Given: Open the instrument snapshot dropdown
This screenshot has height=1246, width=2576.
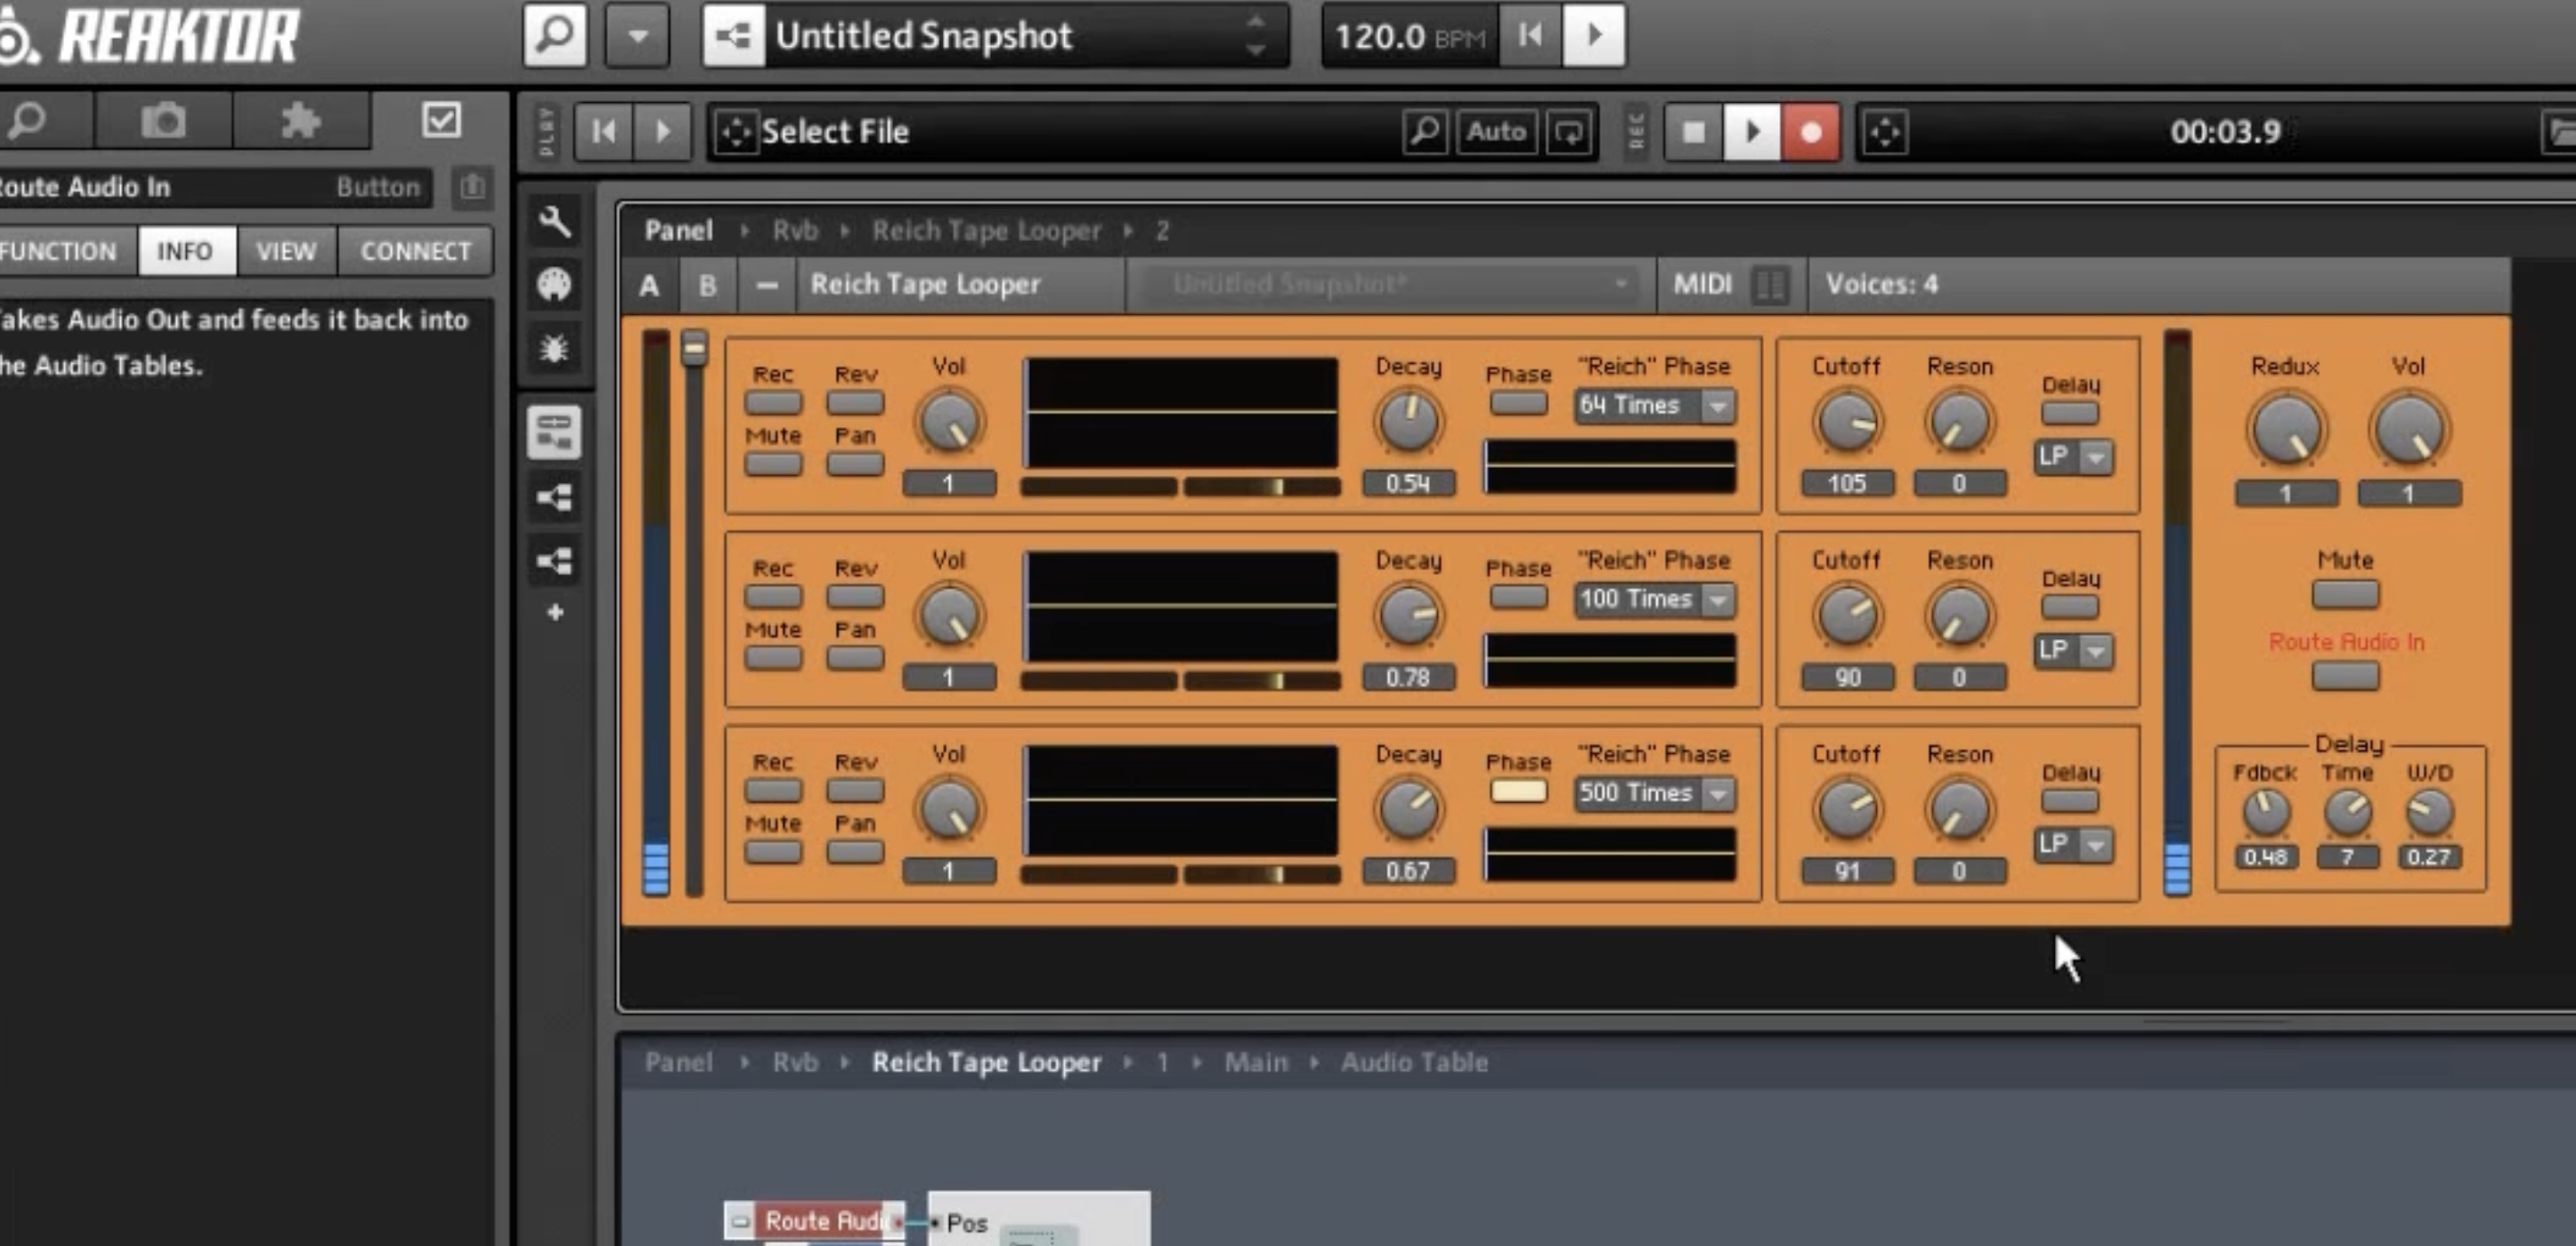Looking at the screenshot, I should [x=1392, y=285].
